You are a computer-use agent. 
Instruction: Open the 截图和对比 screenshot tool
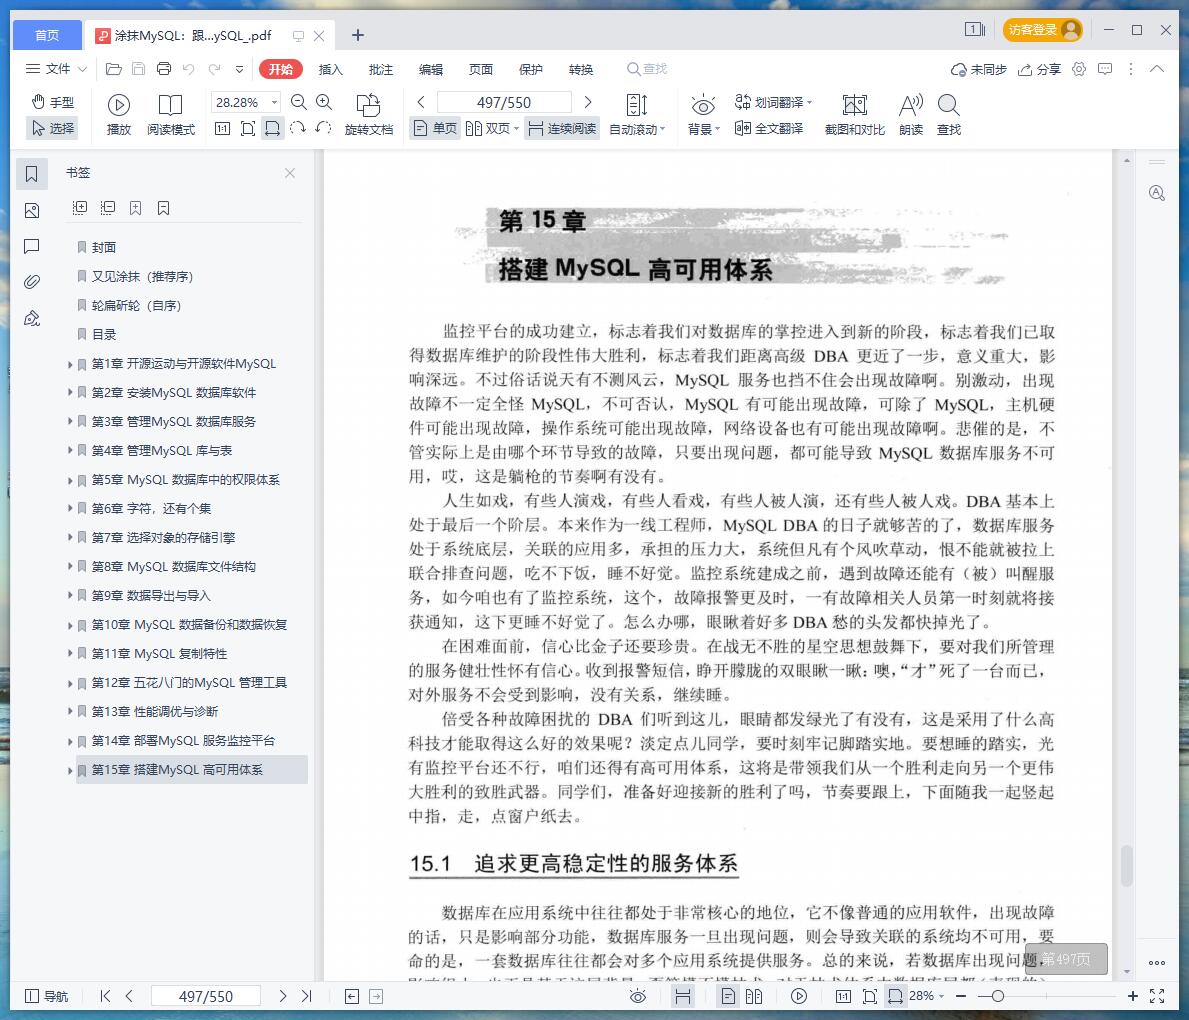(x=855, y=115)
